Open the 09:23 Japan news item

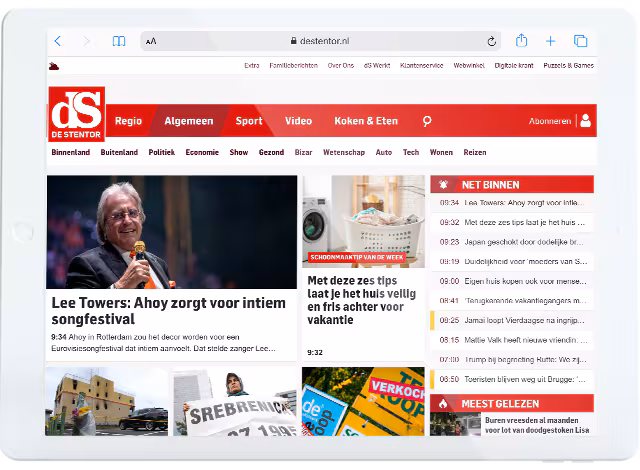pos(511,241)
